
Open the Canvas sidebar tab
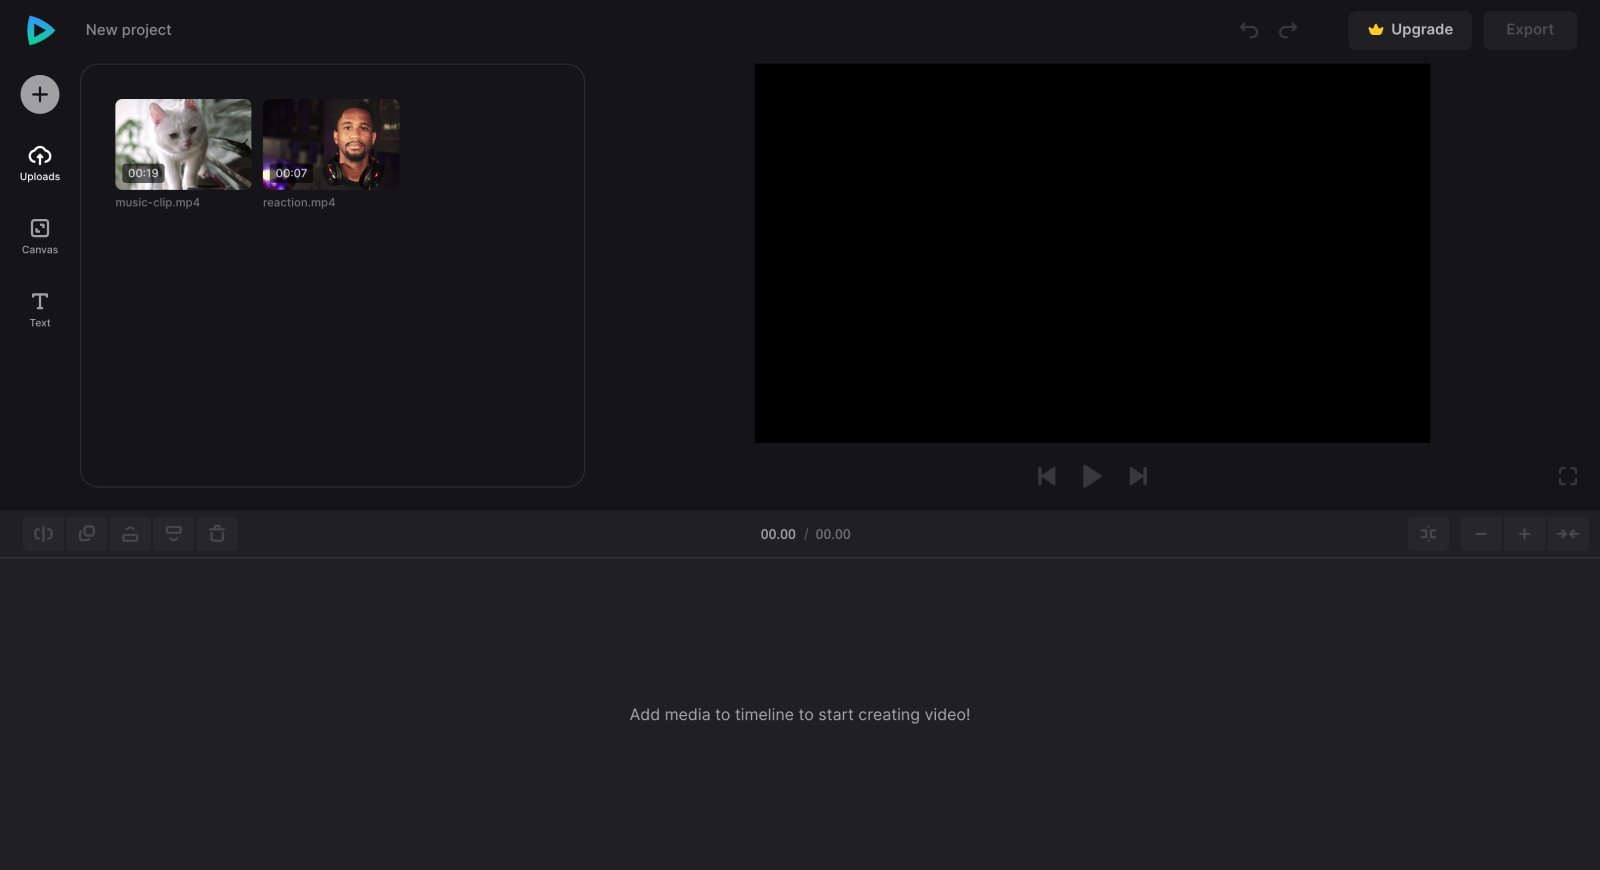[x=40, y=237]
